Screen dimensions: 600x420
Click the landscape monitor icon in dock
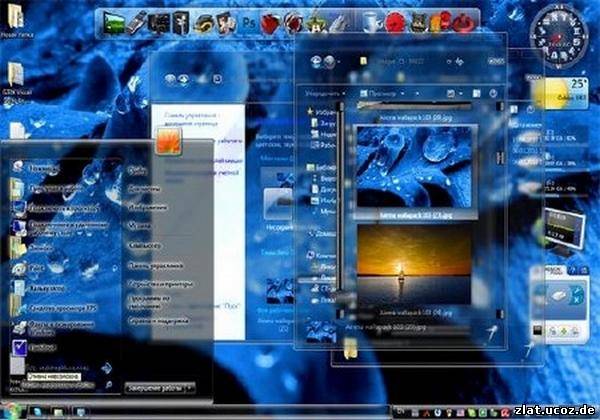point(114,23)
